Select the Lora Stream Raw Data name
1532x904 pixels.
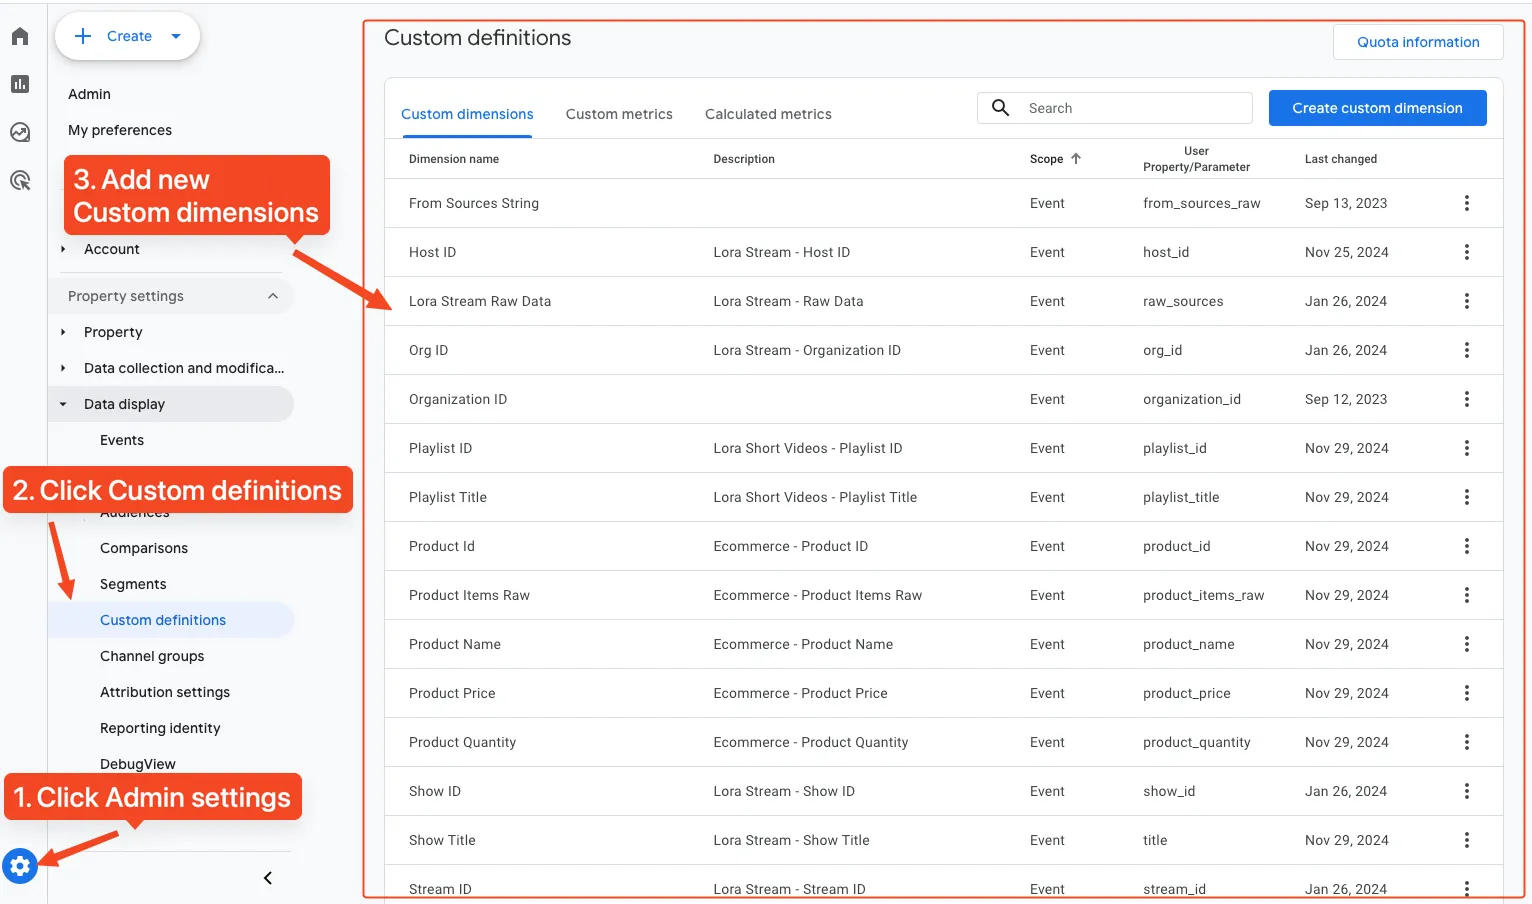click(480, 301)
